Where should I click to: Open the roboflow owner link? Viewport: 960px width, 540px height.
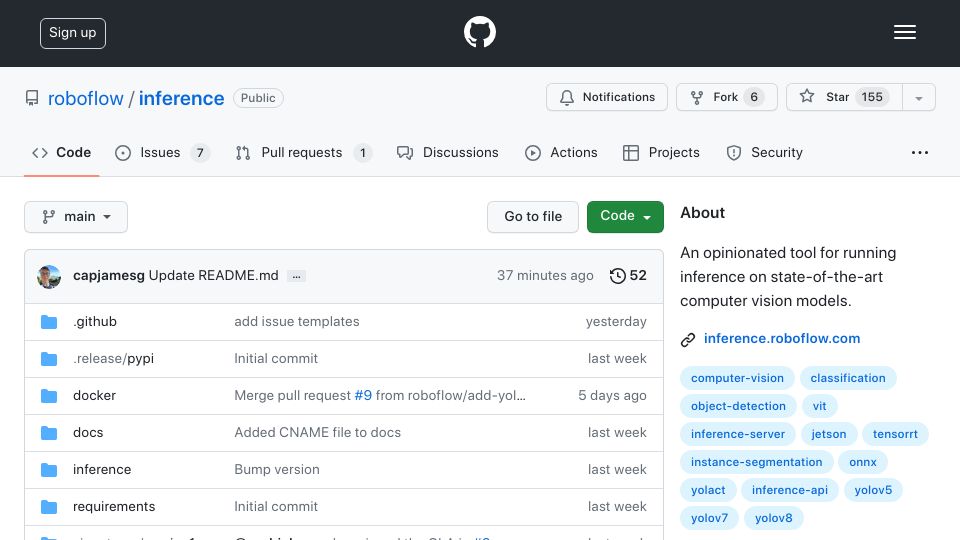pos(86,98)
